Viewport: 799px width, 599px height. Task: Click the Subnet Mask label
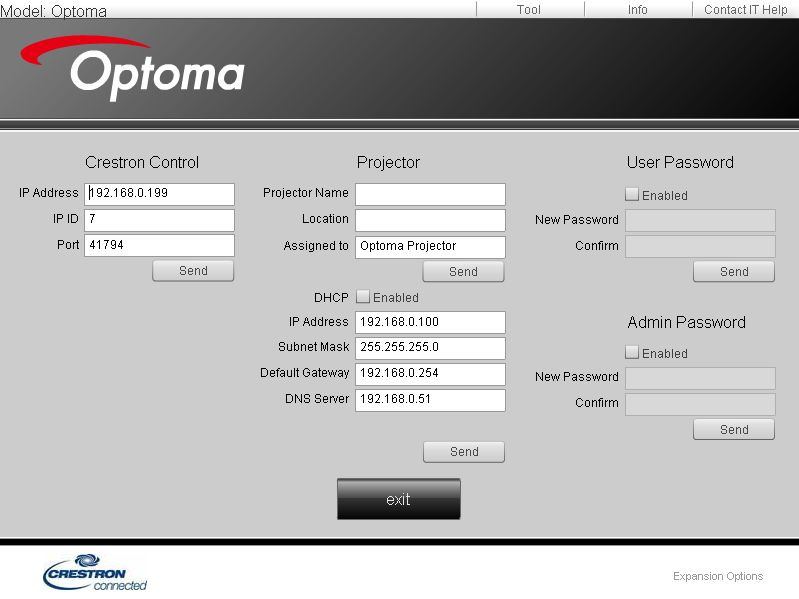[x=313, y=347]
